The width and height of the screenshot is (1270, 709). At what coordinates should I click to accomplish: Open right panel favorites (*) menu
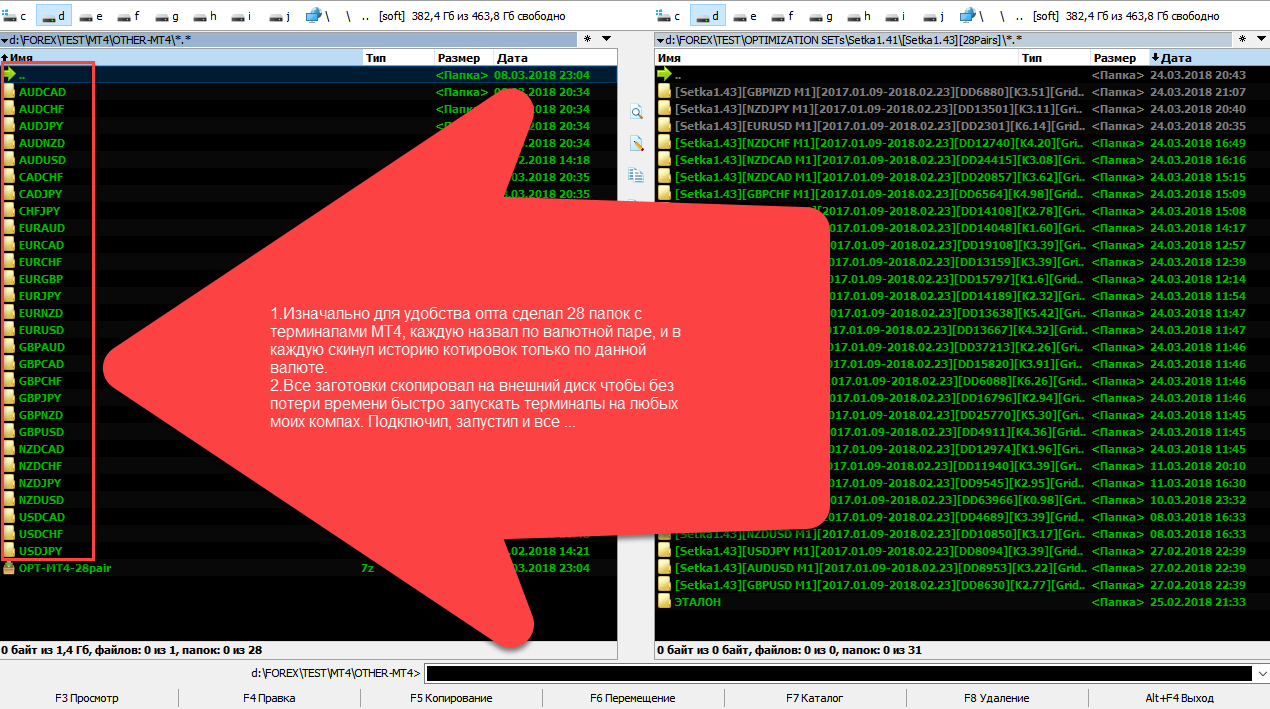click(x=1240, y=39)
